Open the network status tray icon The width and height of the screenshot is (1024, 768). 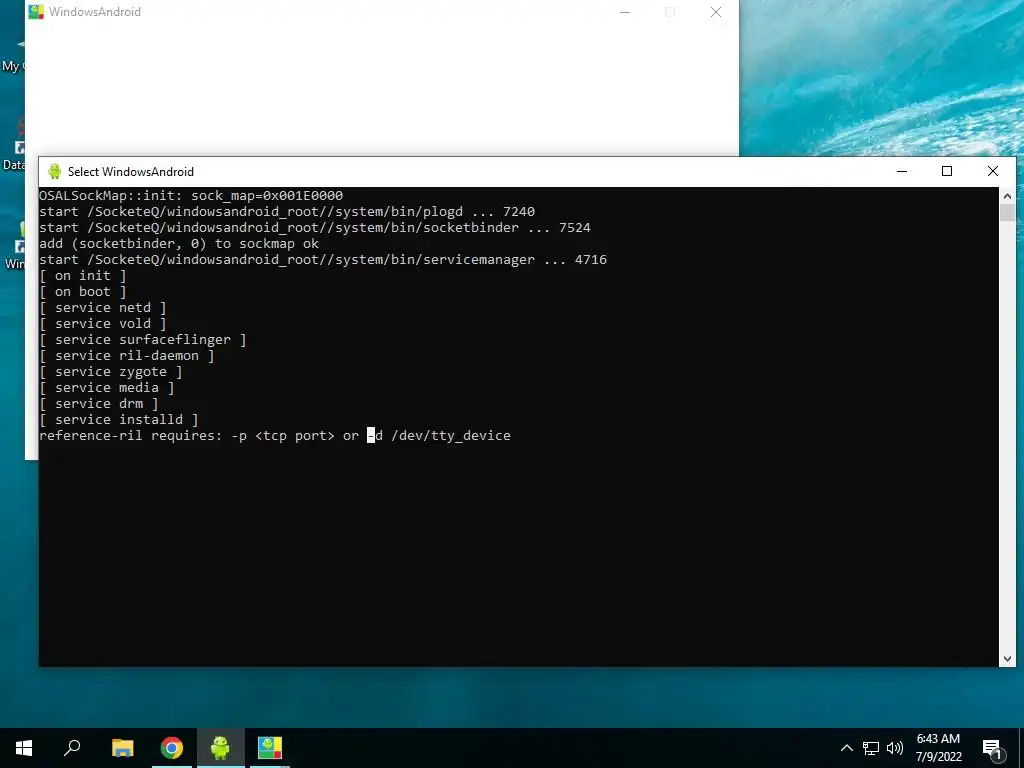click(871, 748)
